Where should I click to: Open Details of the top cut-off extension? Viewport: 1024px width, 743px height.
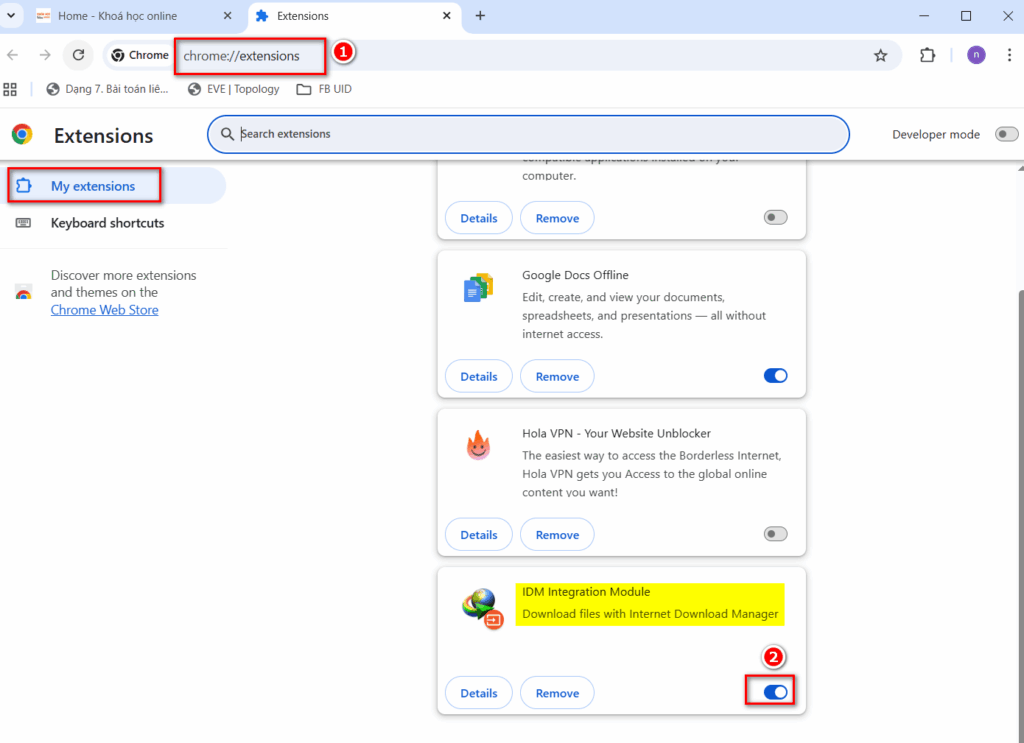[x=479, y=218]
